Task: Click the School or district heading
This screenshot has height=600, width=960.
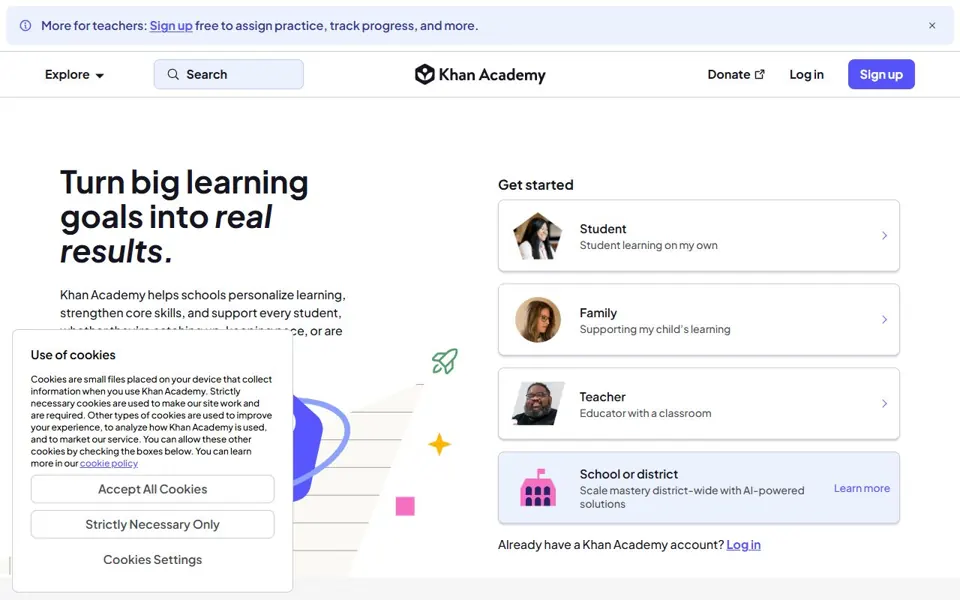Action: pyautogui.click(x=629, y=474)
